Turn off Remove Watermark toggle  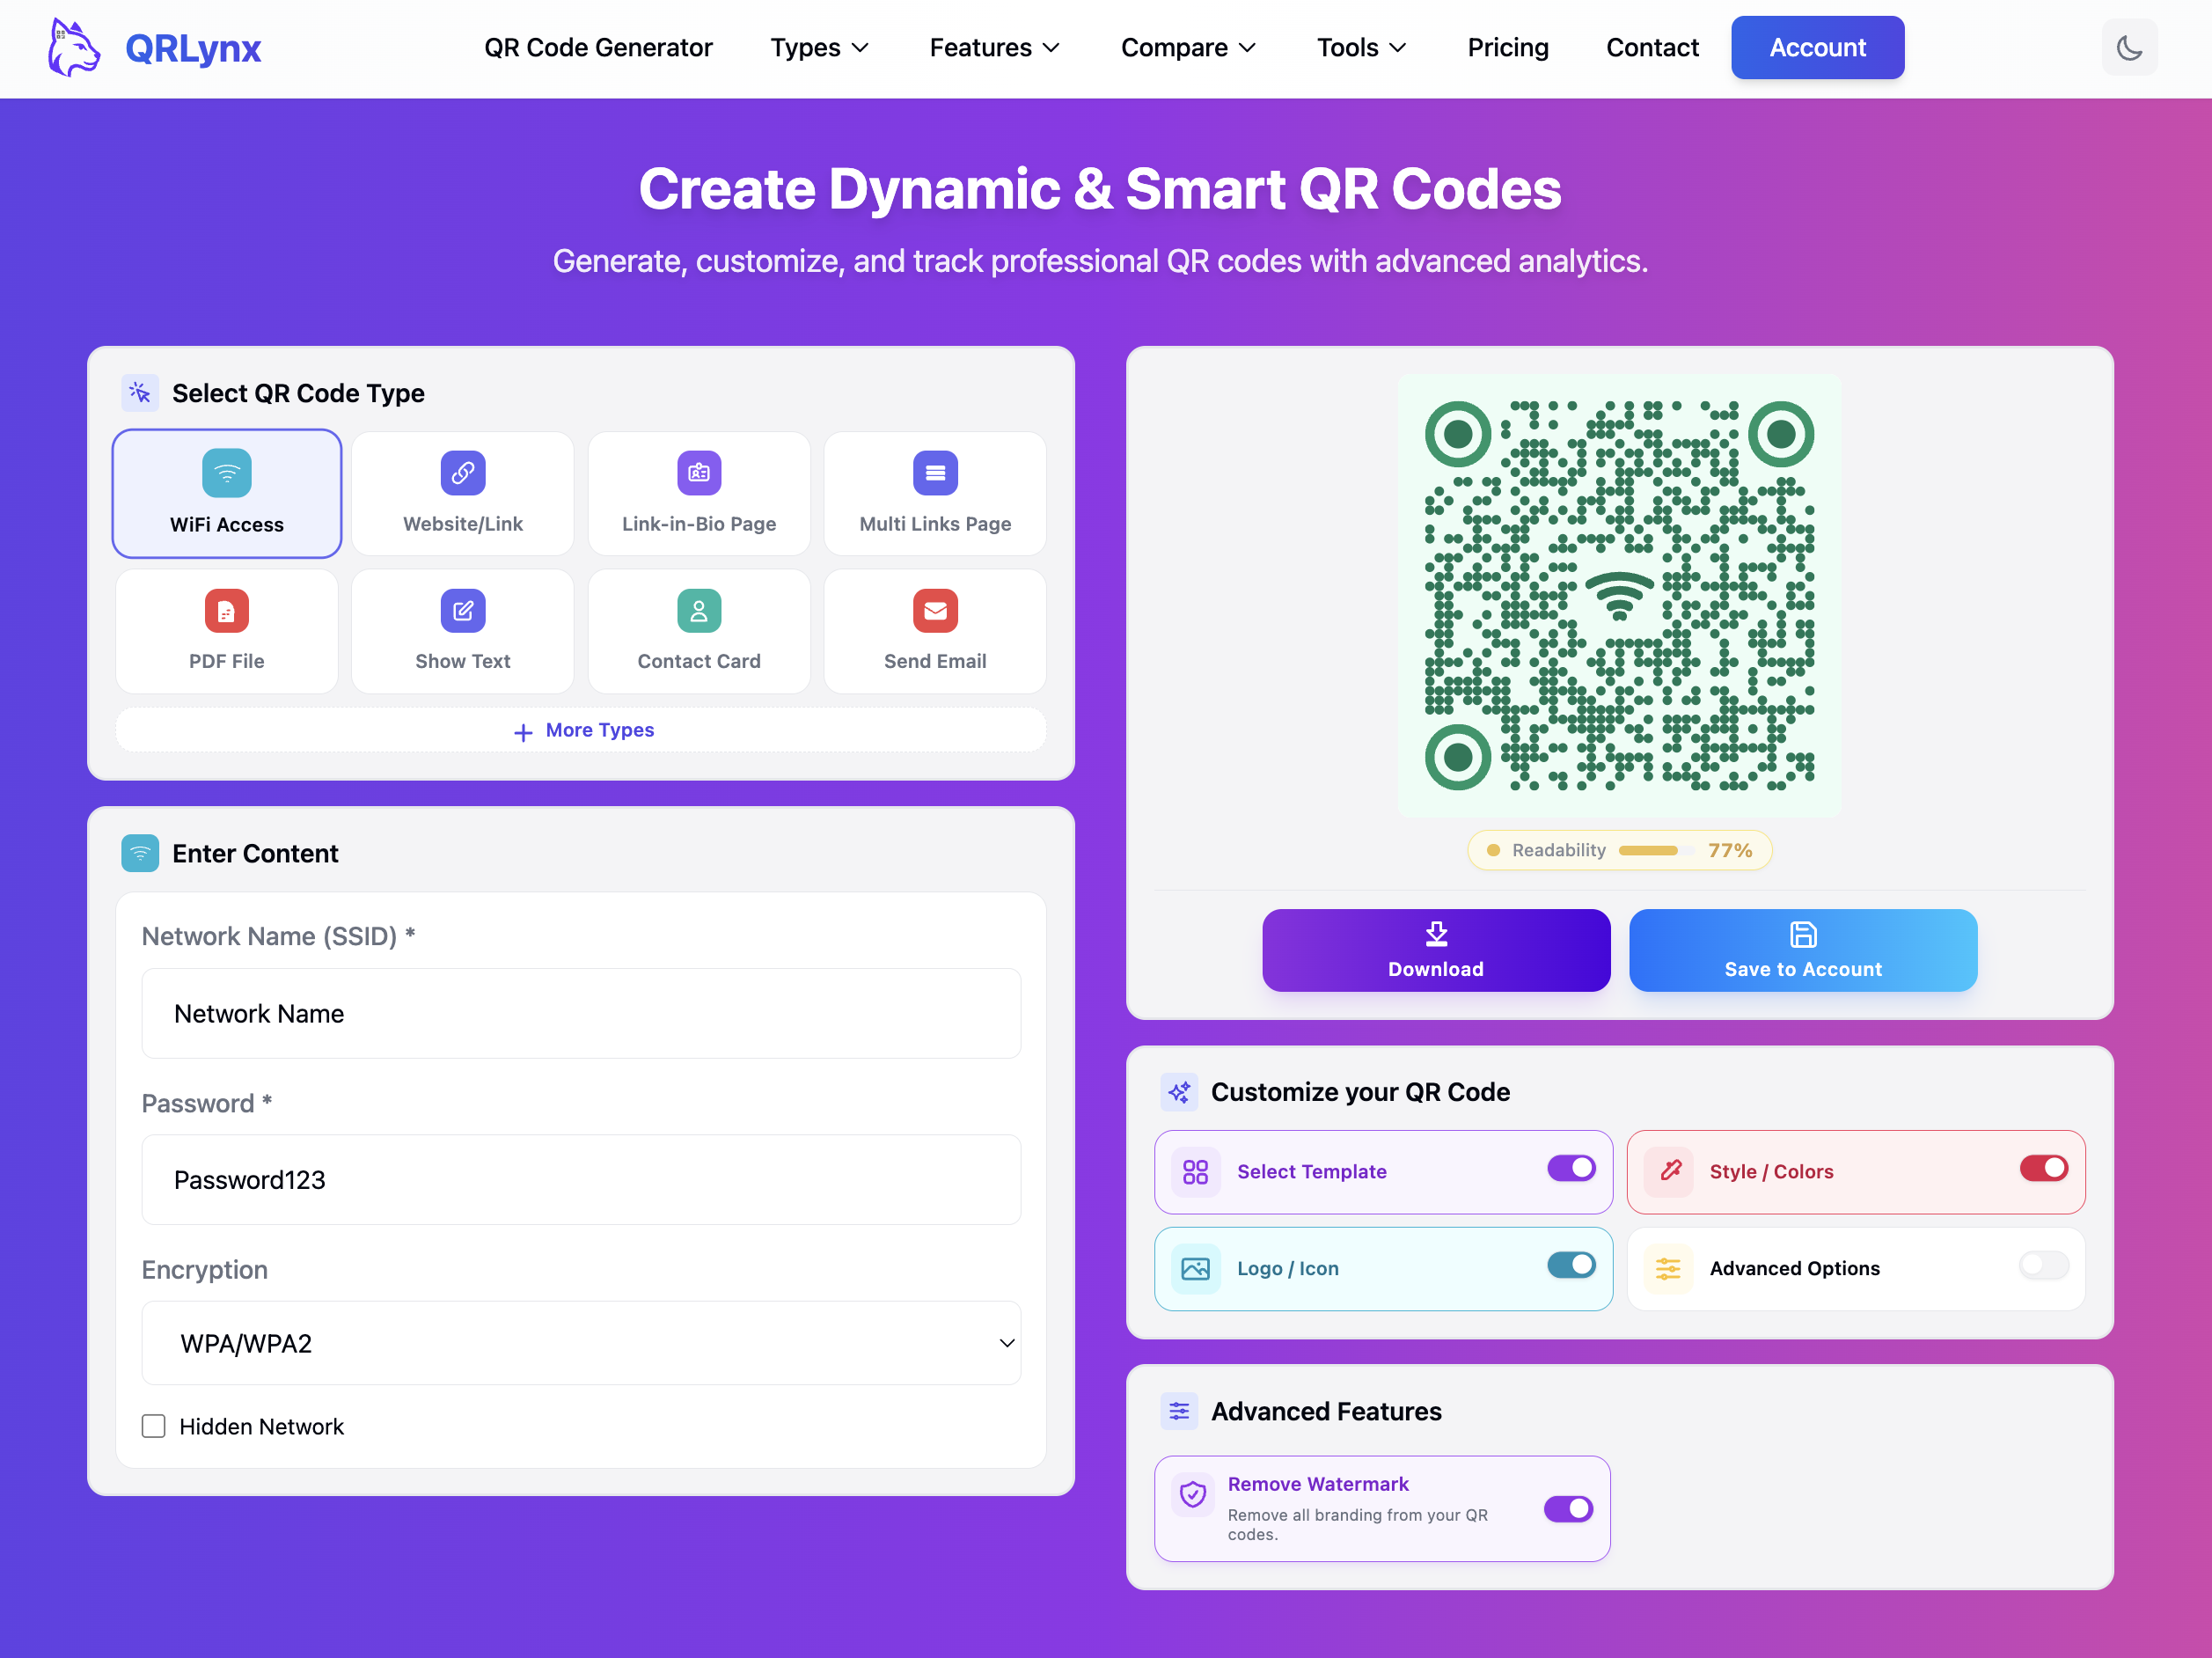point(1568,1508)
